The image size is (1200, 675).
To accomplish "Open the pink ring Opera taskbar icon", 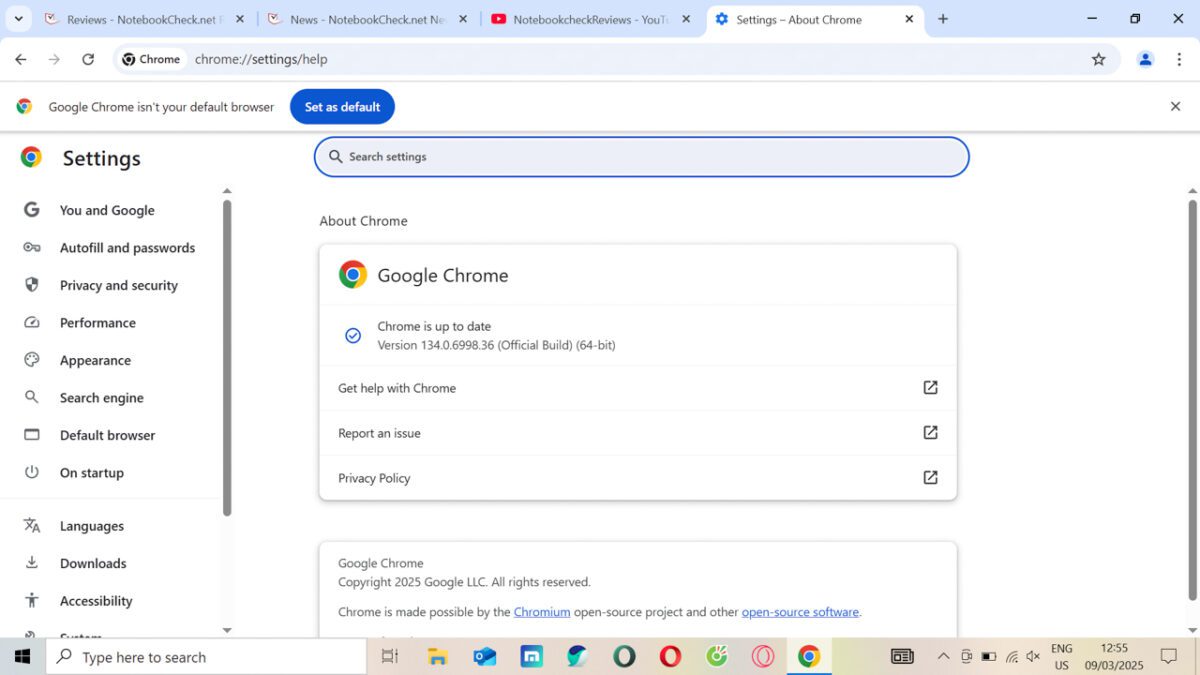I will pyautogui.click(x=763, y=657).
